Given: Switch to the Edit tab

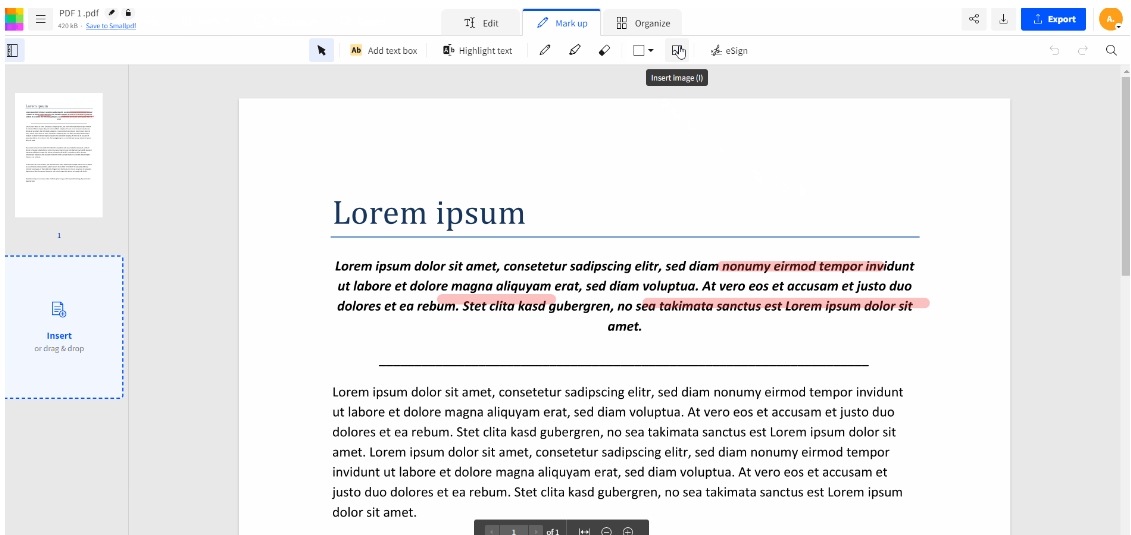Looking at the screenshot, I should 481,22.
